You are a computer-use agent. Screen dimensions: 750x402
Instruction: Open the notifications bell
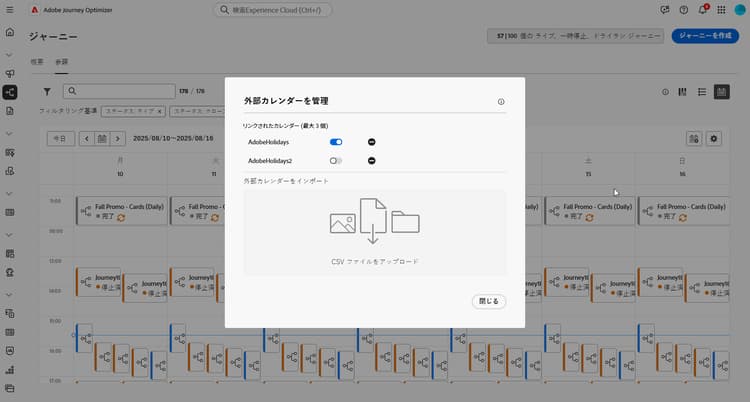click(702, 10)
